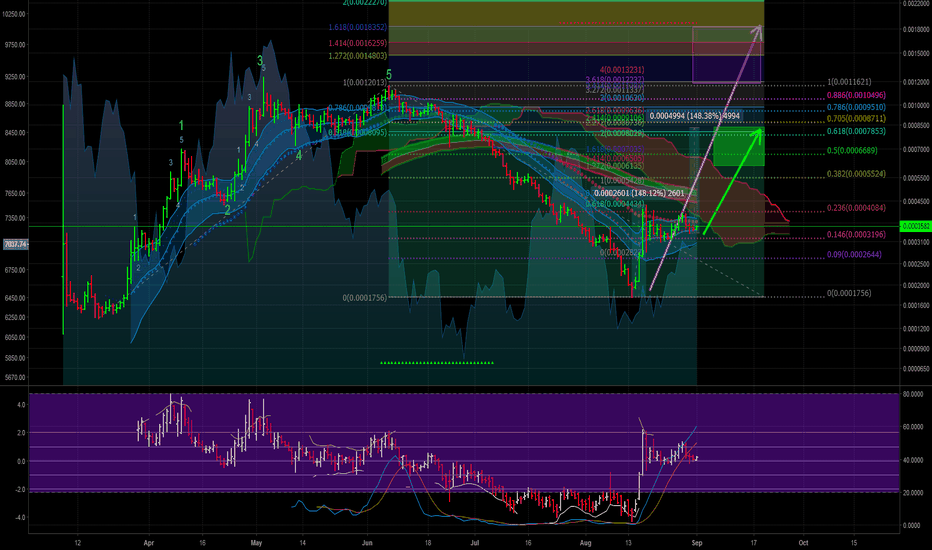Screen dimensions: 932x550
Task: Click the 4(0.0013231) extension label
Action: pos(622,70)
